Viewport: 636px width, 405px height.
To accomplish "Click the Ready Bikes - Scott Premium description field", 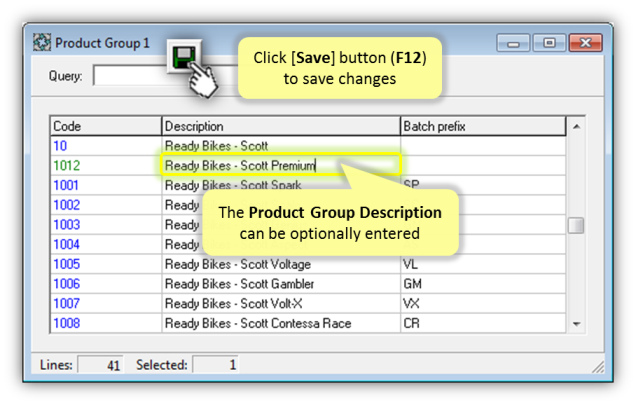I will tap(281, 165).
